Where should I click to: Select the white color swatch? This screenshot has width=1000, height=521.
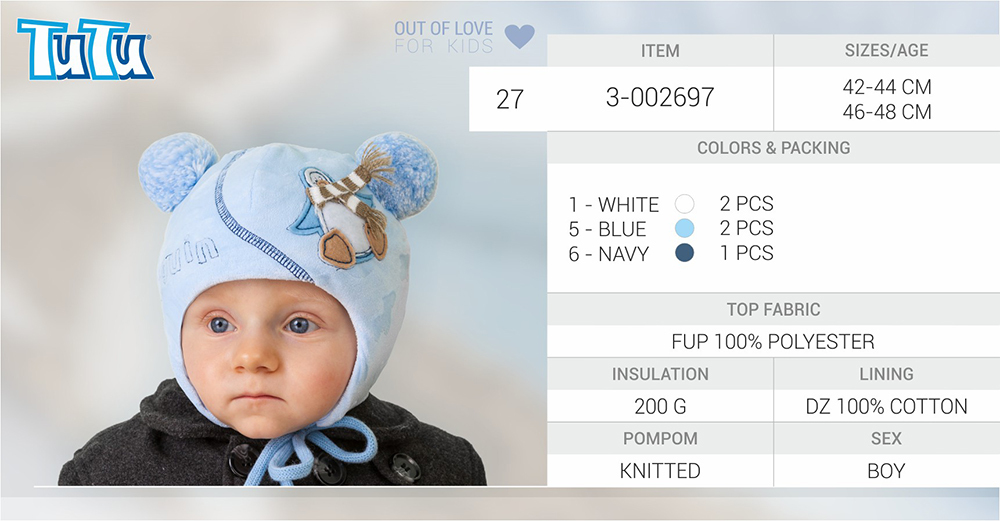684,204
